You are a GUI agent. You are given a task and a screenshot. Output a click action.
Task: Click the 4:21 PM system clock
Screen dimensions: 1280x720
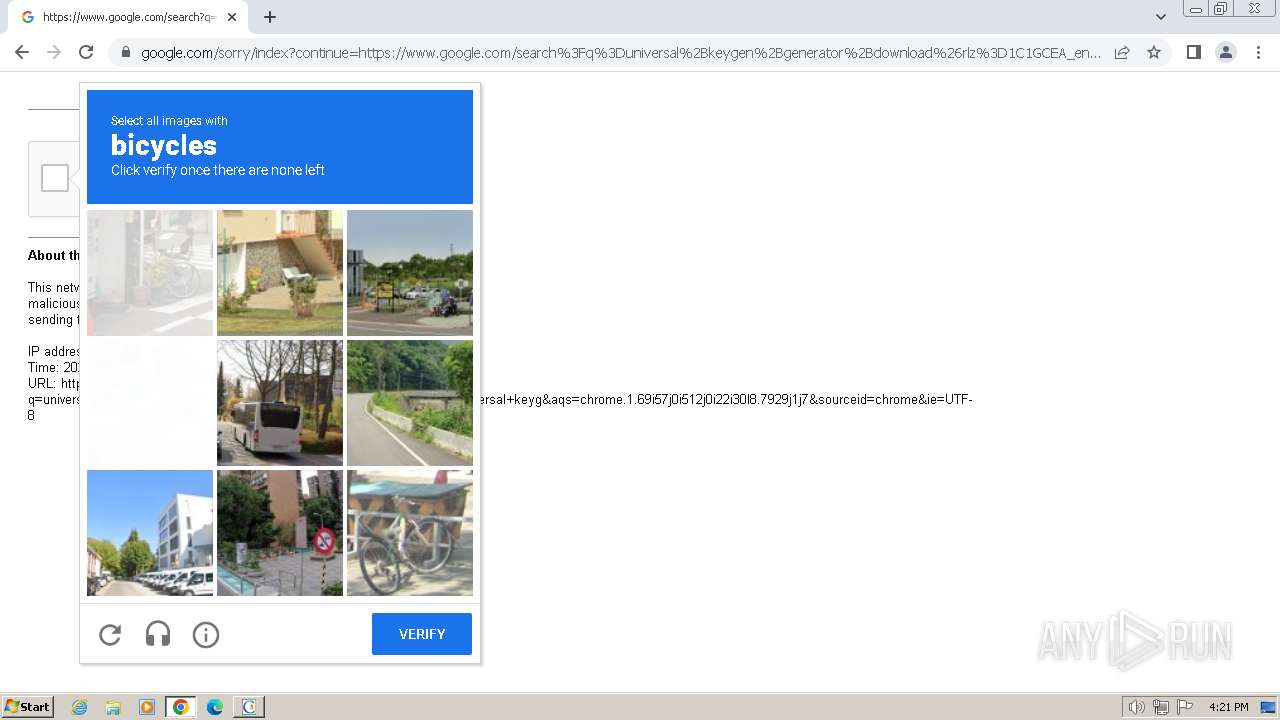1229,707
